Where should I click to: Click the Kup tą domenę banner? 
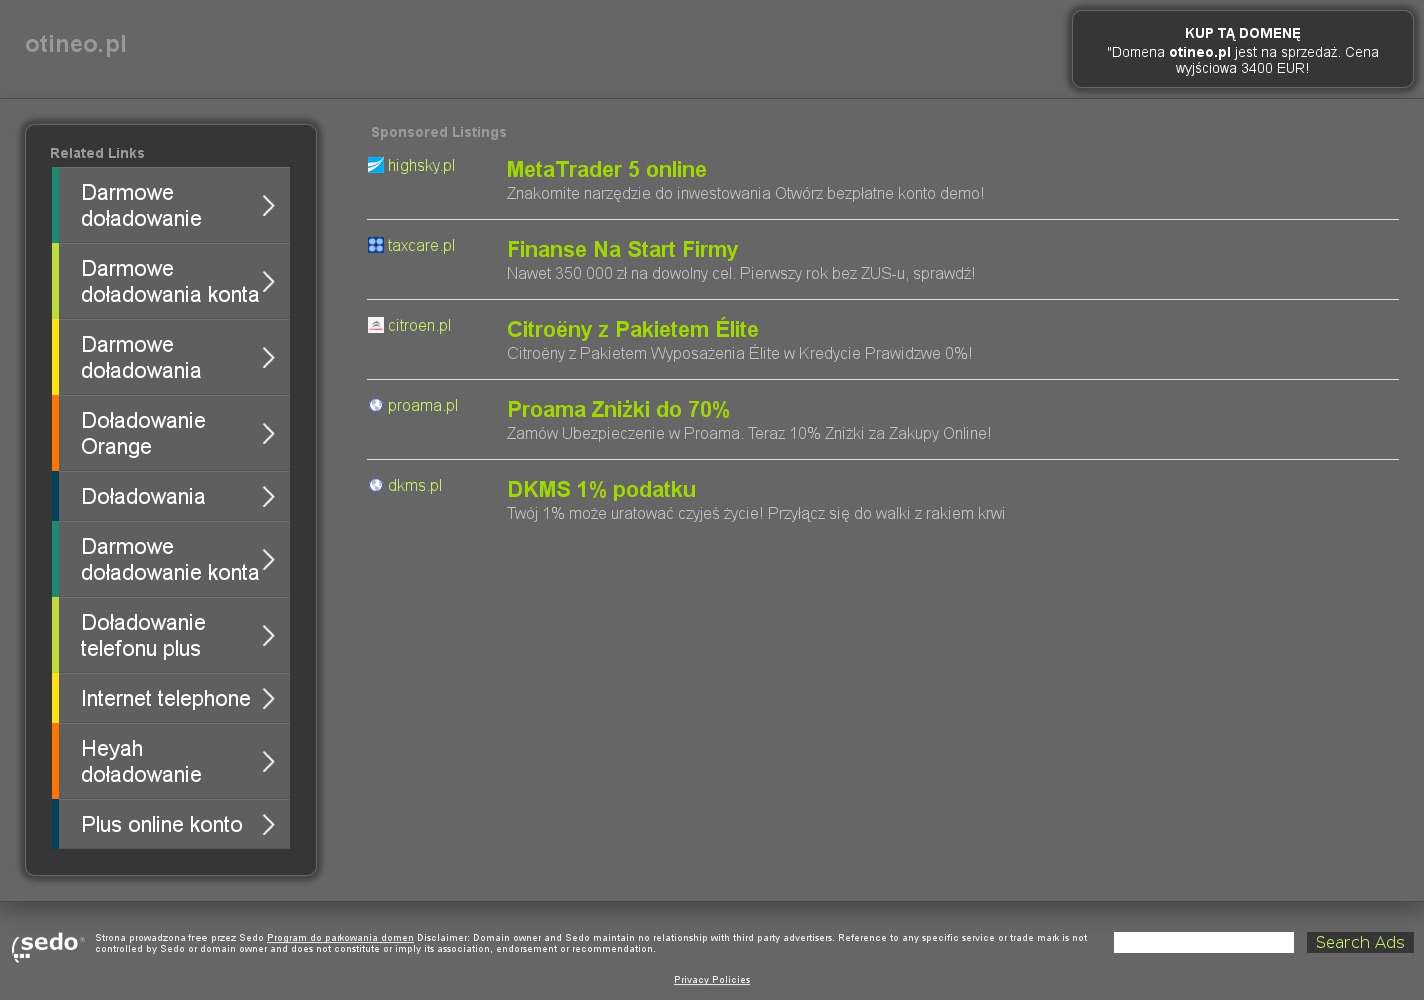click(1242, 50)
